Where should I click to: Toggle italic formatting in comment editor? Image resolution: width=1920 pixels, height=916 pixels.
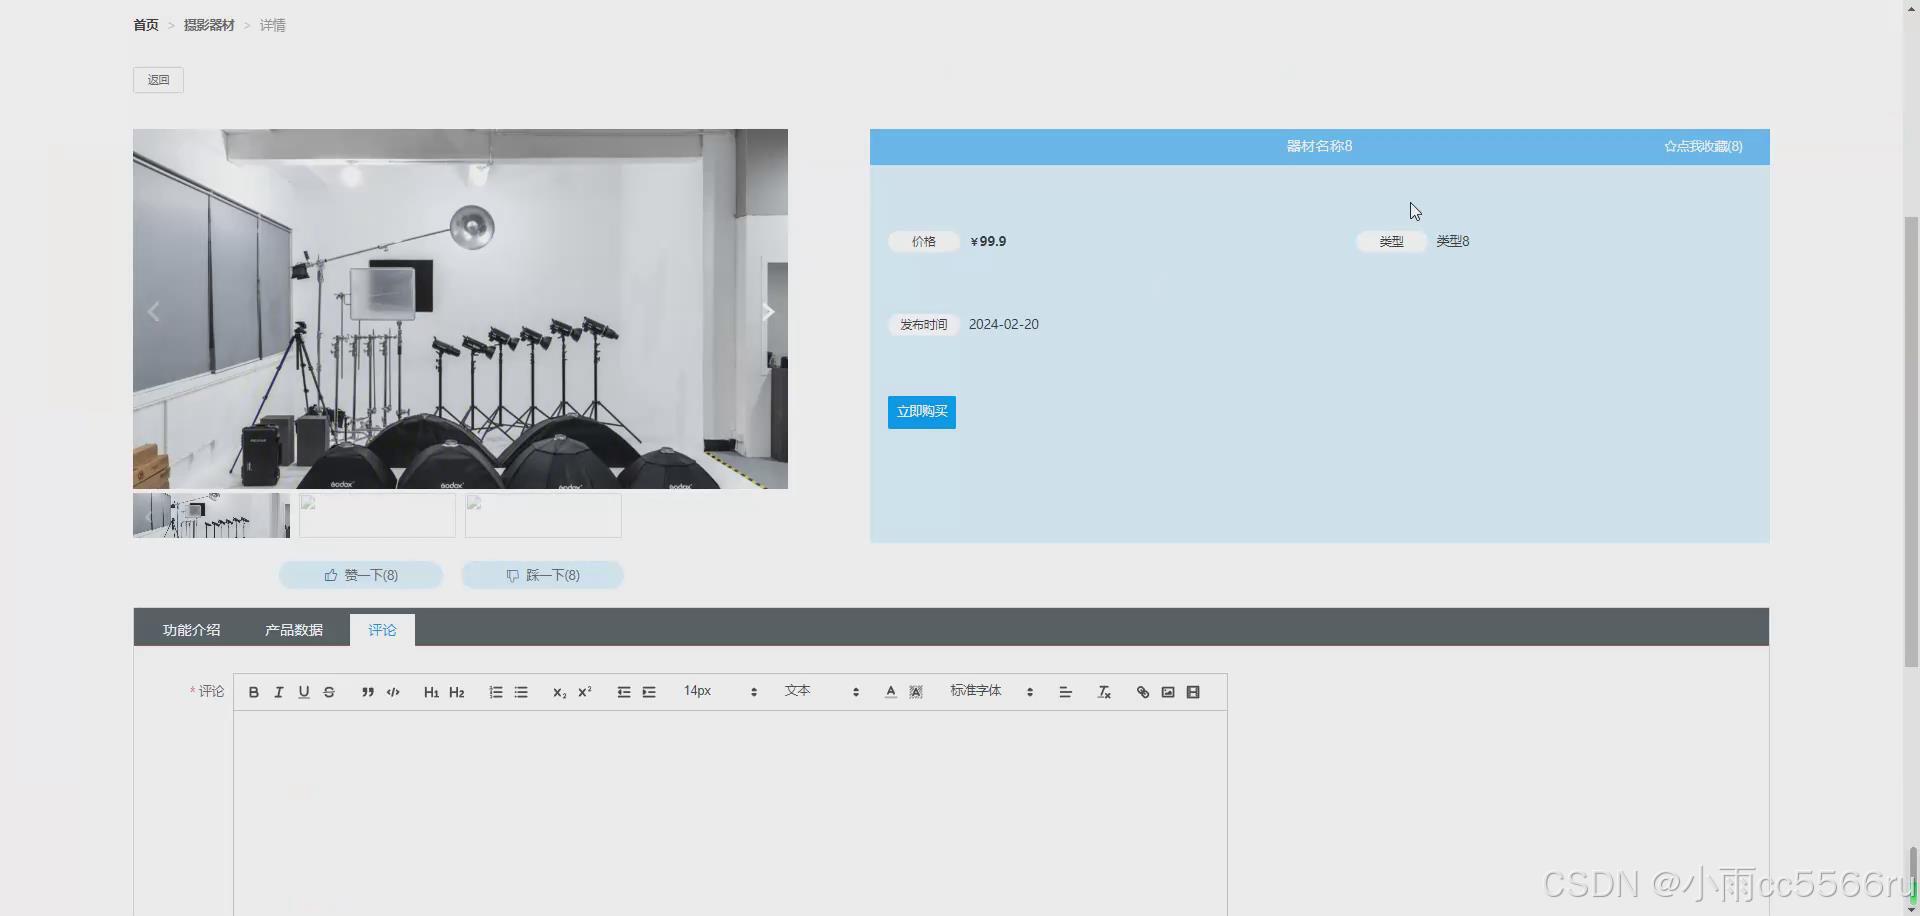point(279,692)
